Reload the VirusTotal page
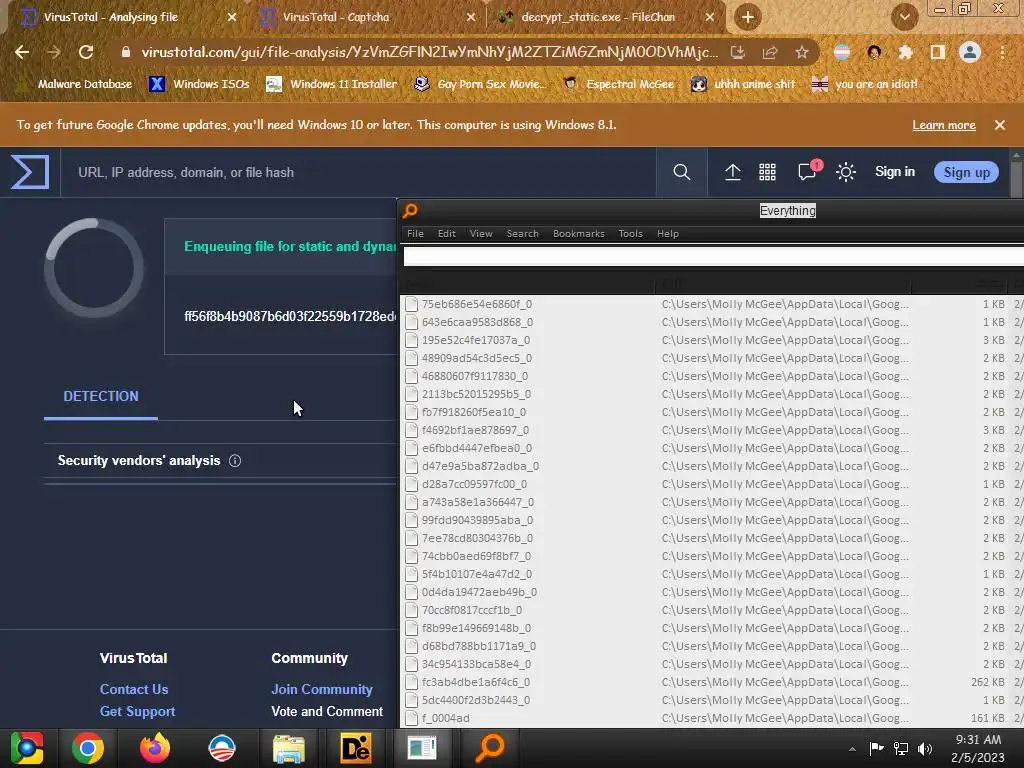This screenshot has width=1024, height=768. [x=86, y=52]
